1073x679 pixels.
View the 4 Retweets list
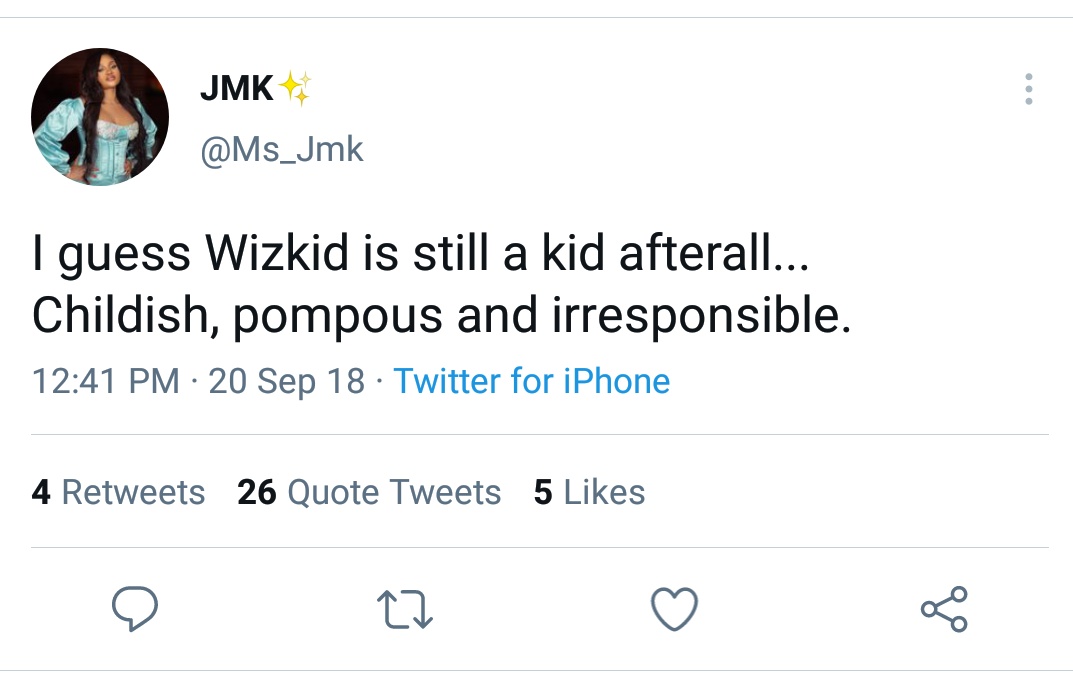118,492
